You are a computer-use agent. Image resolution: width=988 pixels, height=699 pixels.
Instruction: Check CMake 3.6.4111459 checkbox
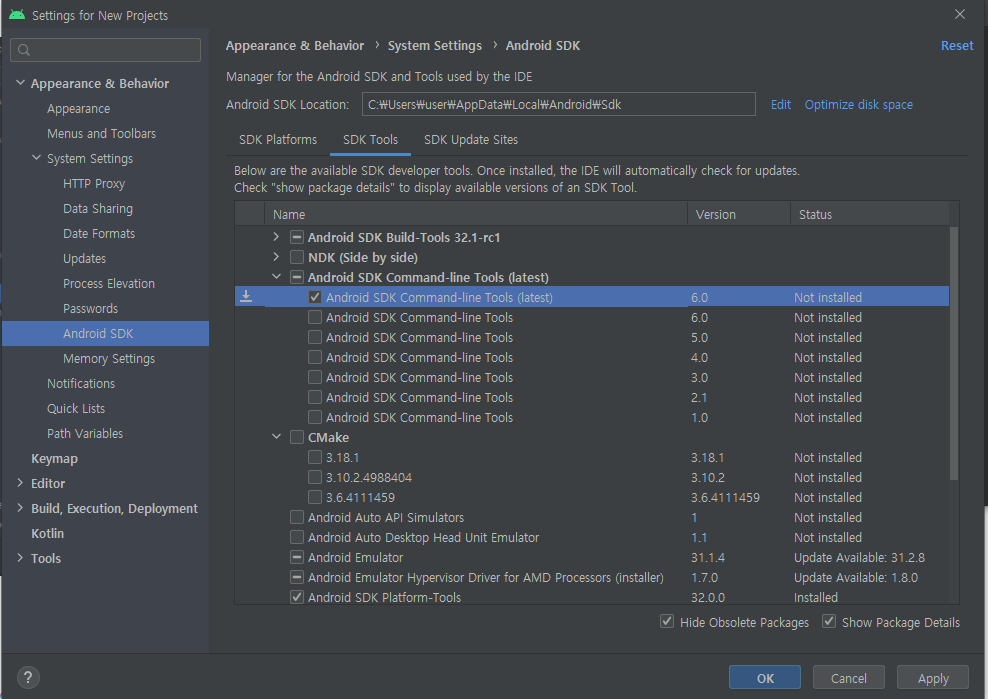click(315, 497)
